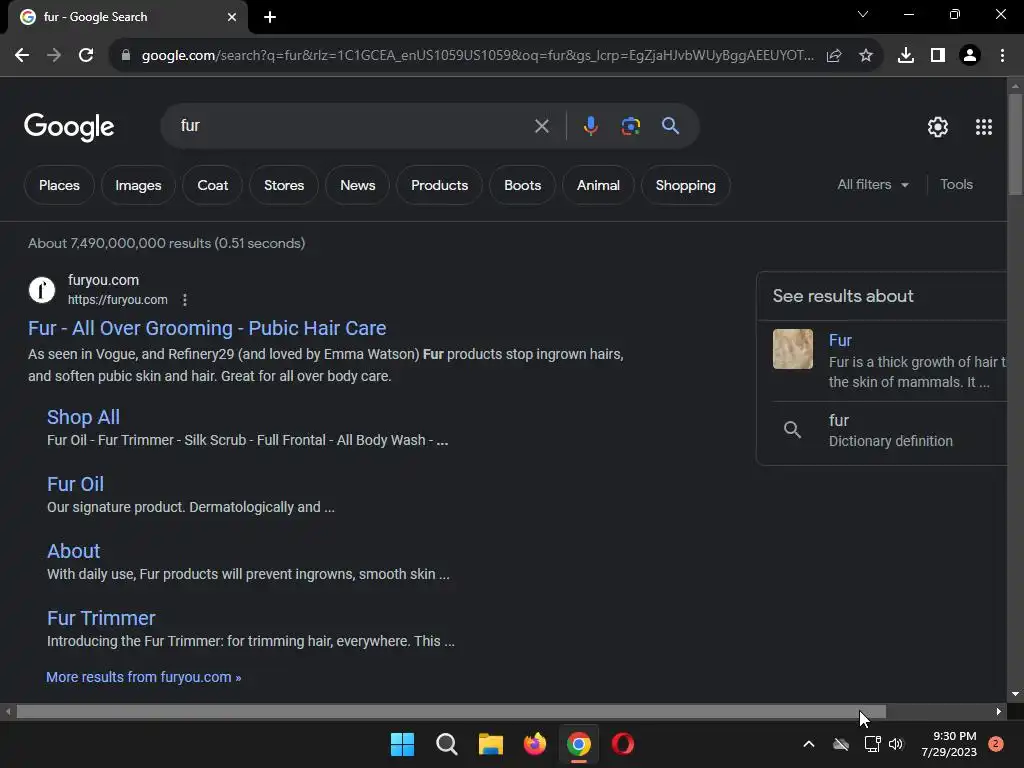
Task: Click the vertical scrollbar down arrow
Action: point(1015,694)
